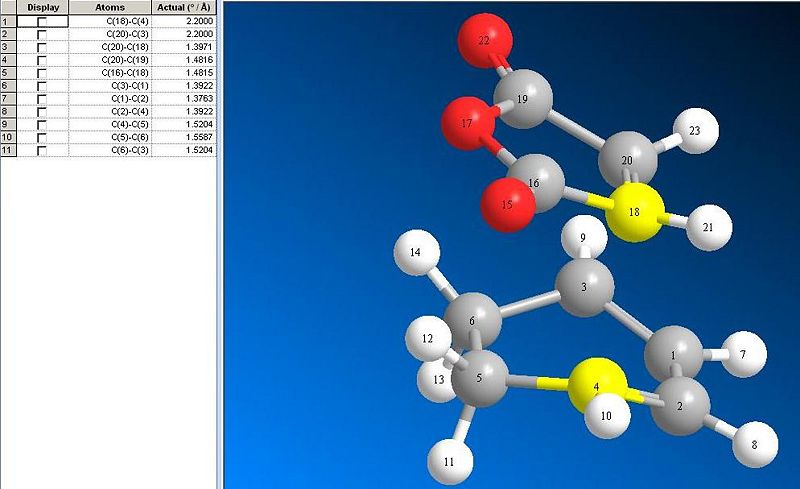
Task: Select red oxygen atom 17 in model
Action: [467, 124]
